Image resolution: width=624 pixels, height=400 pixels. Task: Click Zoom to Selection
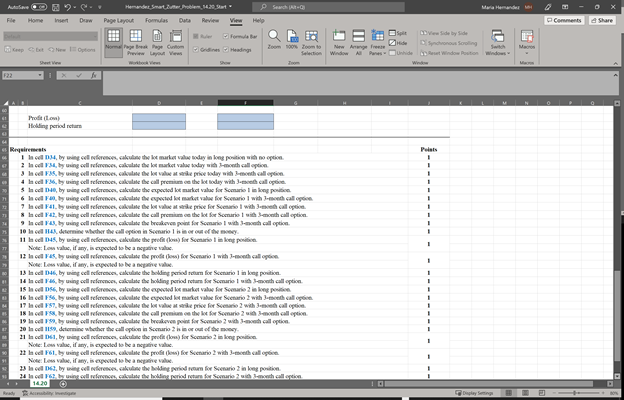point(311,43)
